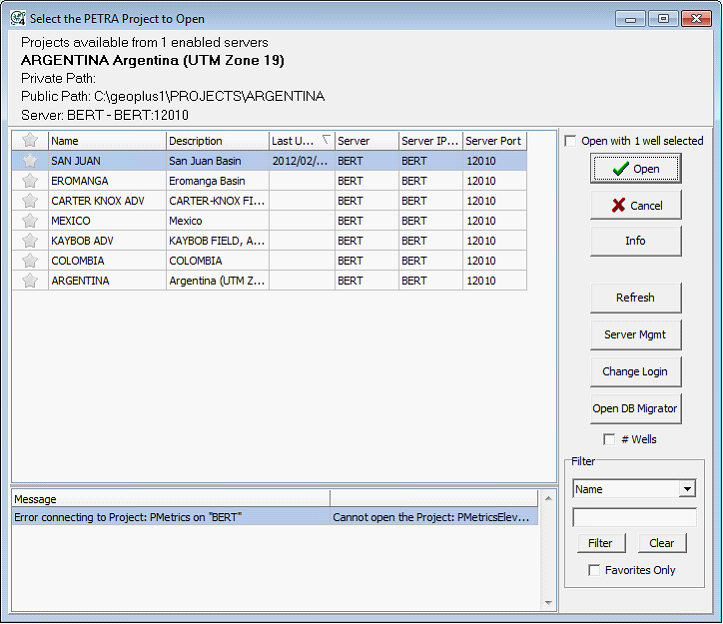Click favorite star next to KAYBOB ADV

click(30, 241)
